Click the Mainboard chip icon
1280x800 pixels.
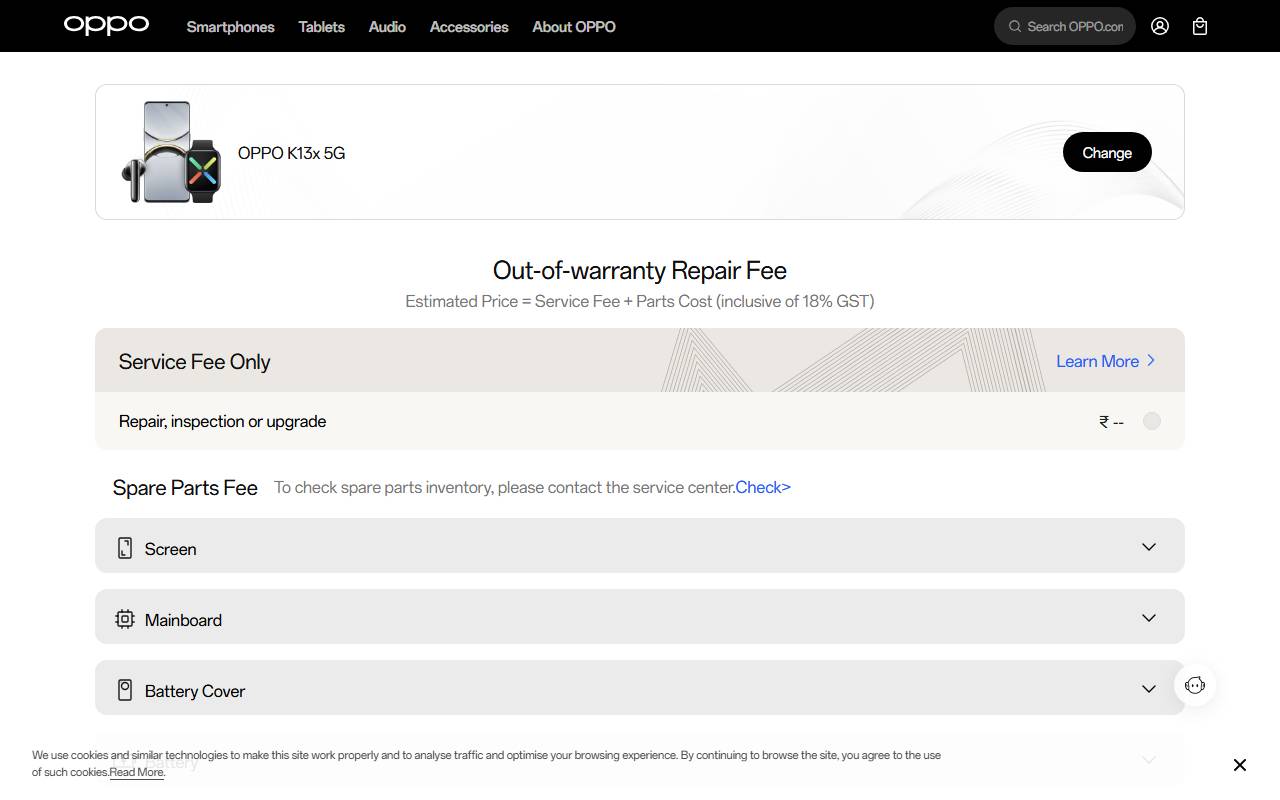pos(125,619)
